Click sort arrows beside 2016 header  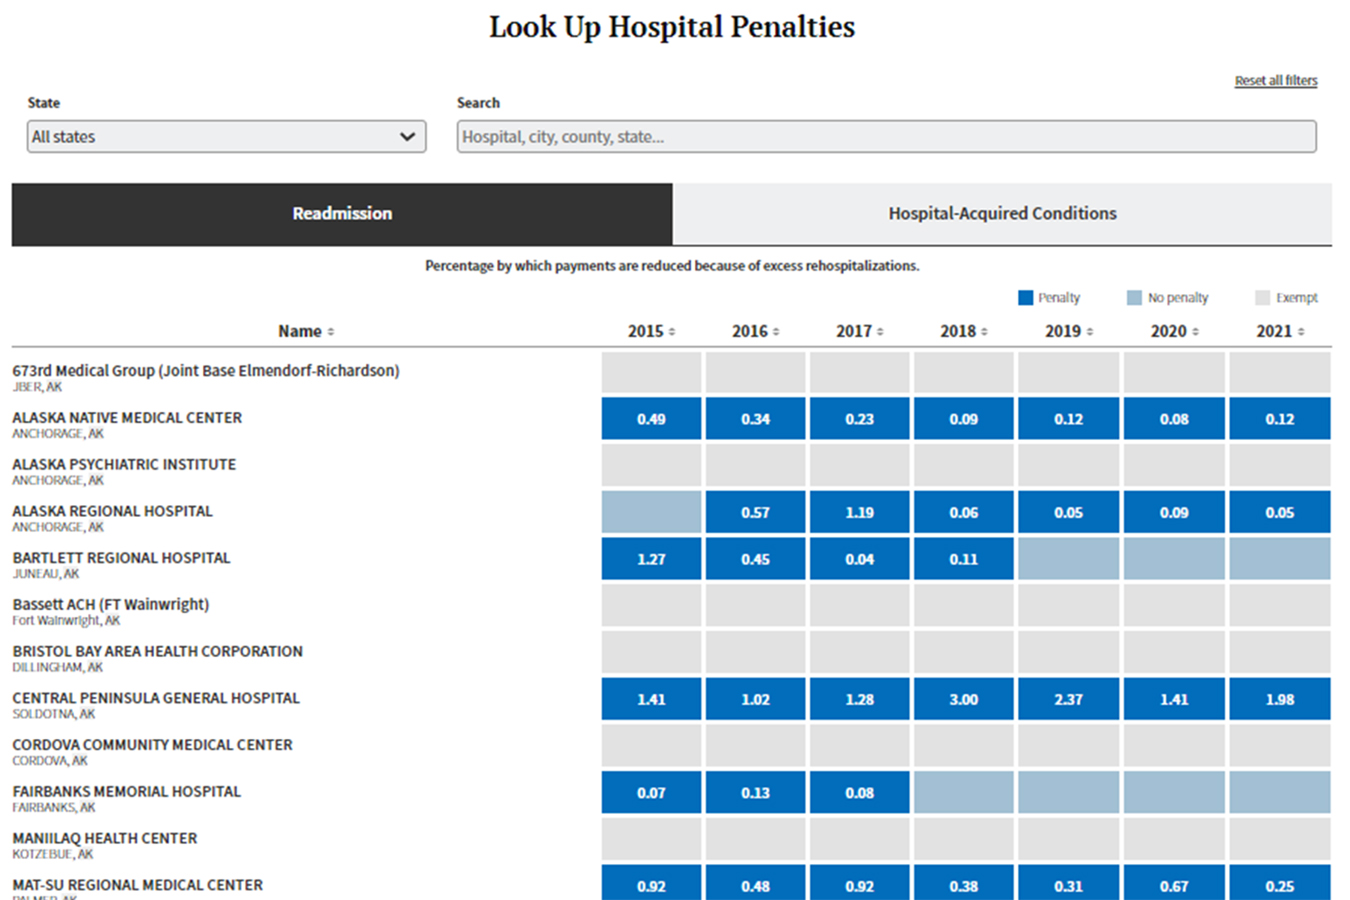776,332
